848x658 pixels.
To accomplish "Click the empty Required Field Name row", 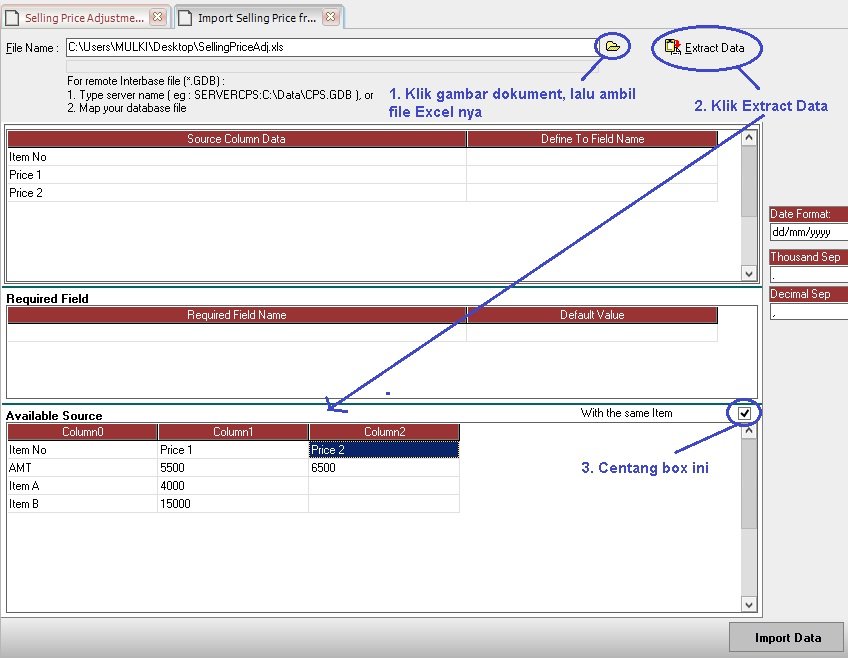I will (x=237, y=333).
